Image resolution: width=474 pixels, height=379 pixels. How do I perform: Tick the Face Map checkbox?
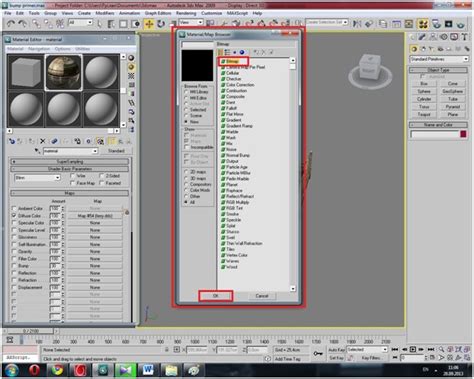72,183
